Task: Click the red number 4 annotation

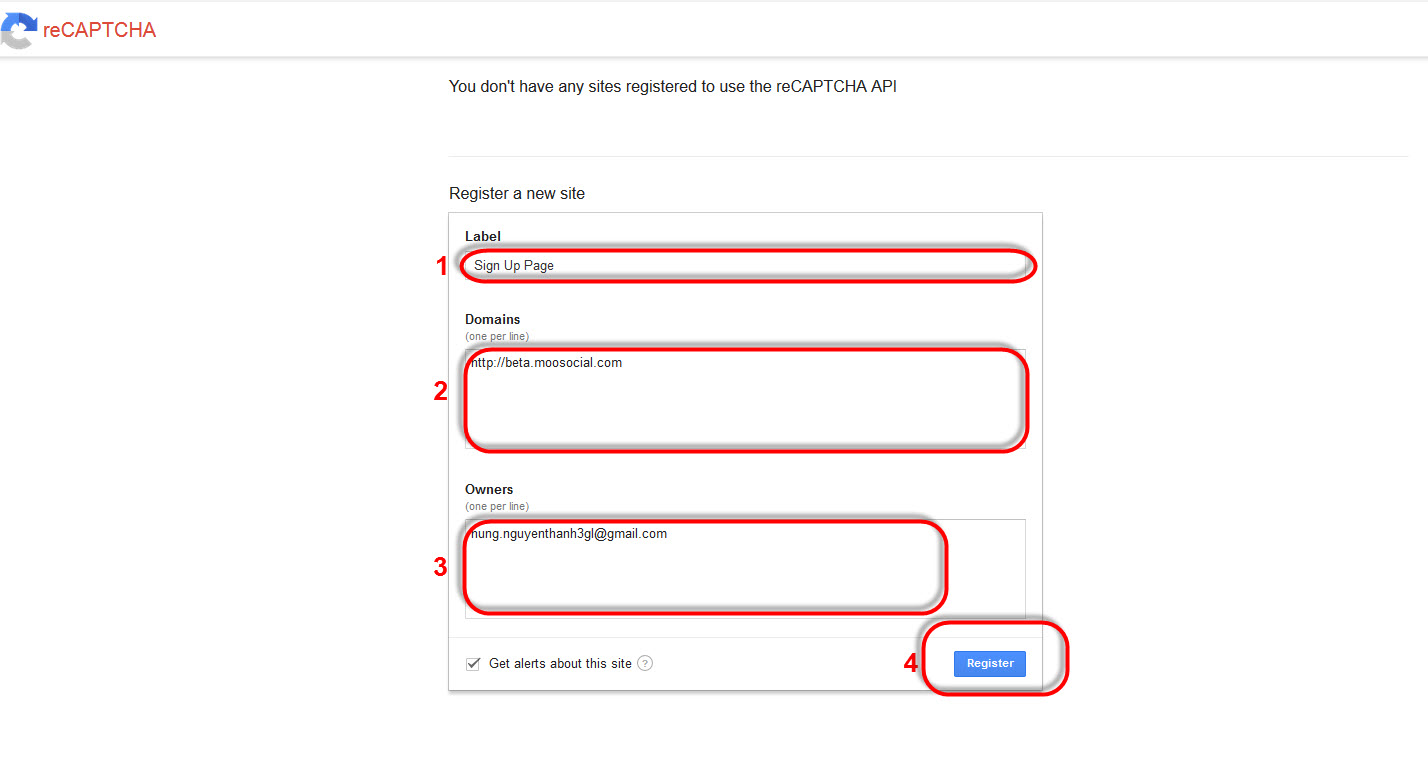Action: click(911, 663)
